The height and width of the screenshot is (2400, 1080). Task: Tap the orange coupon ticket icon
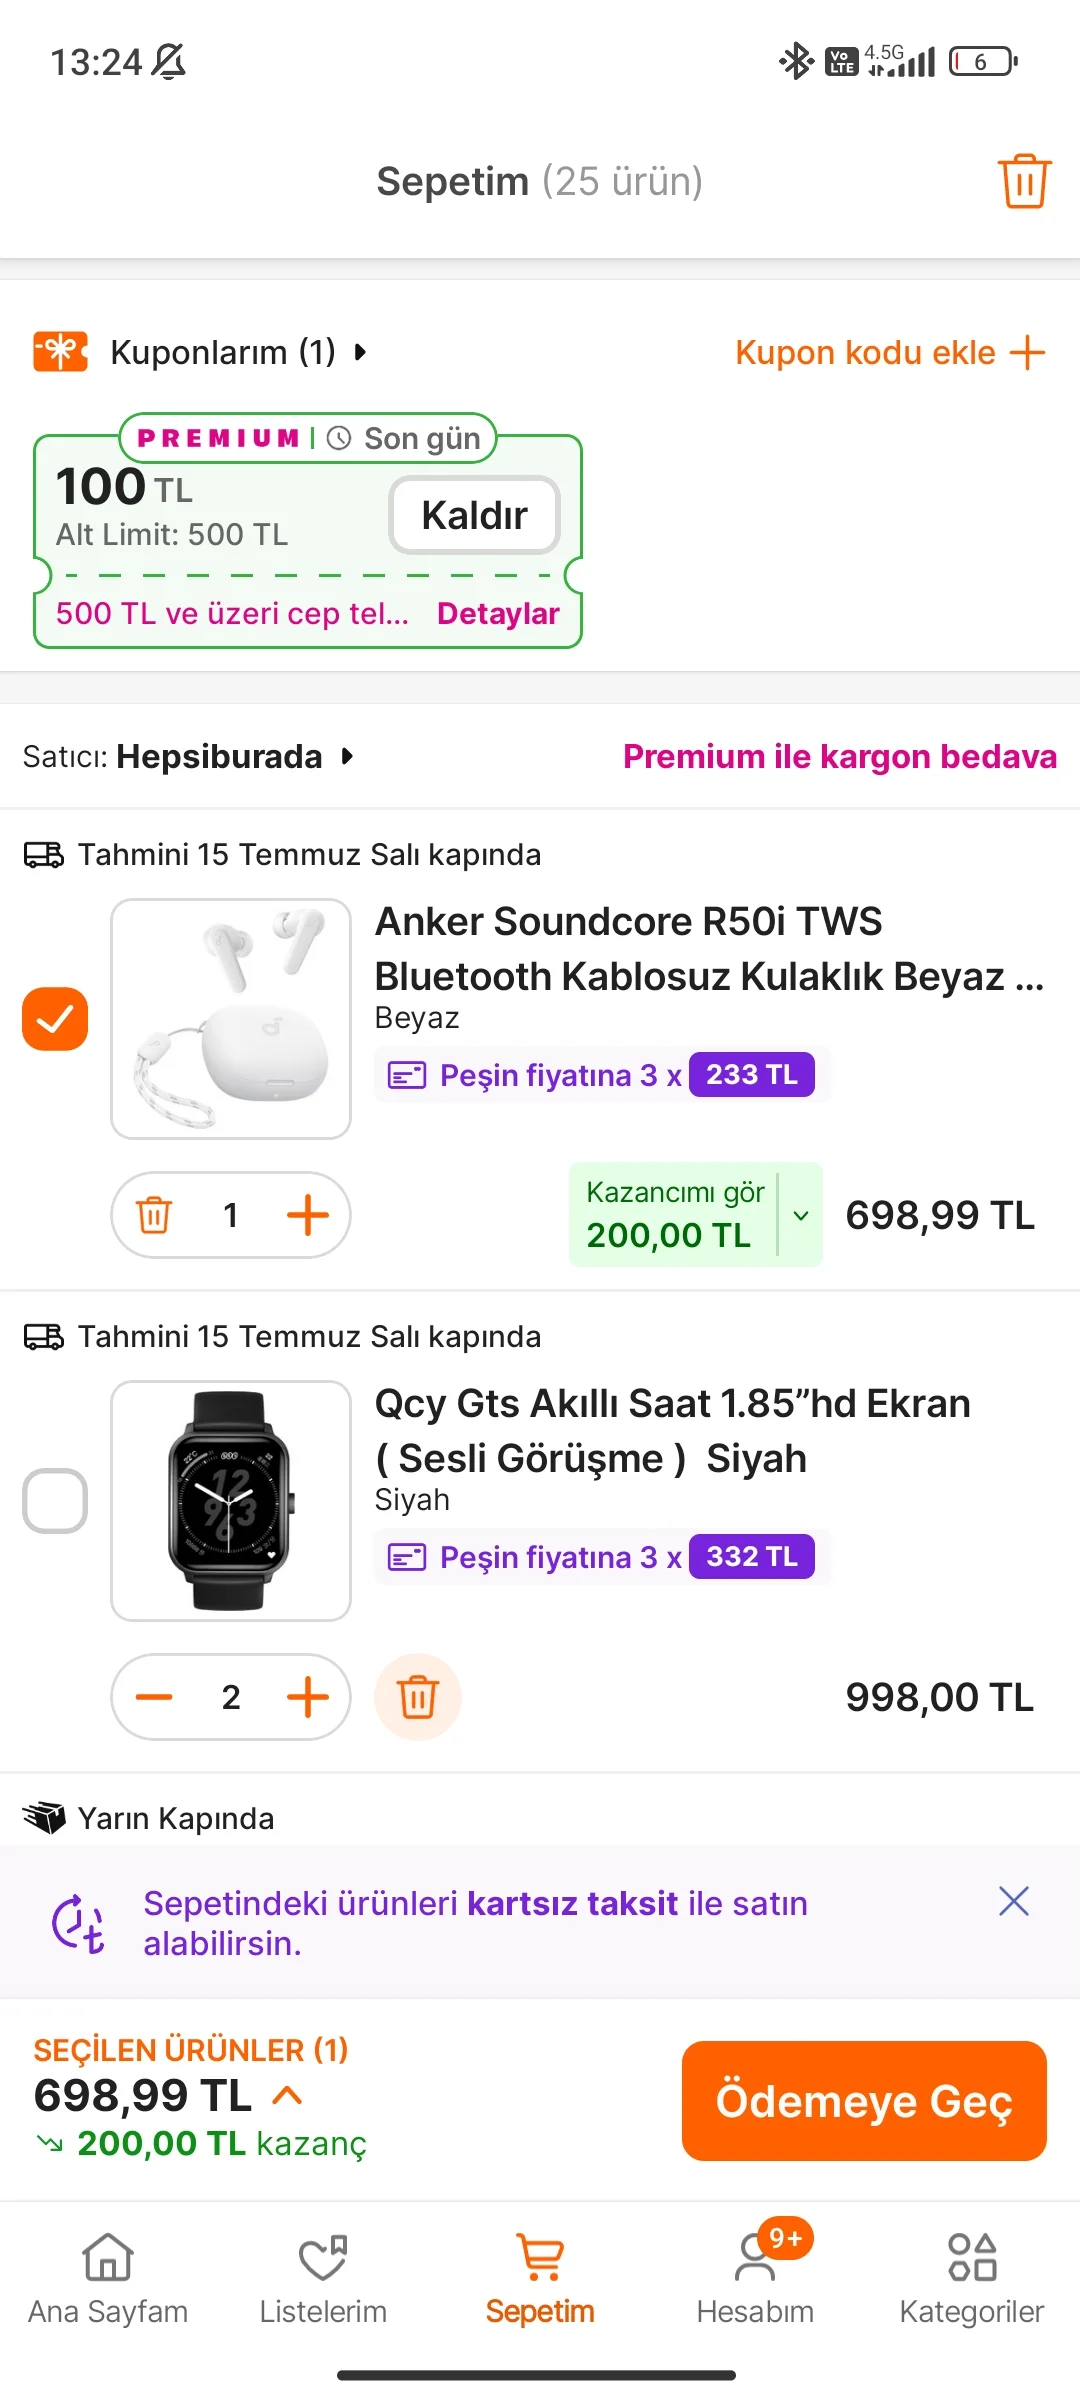[60, 352]
